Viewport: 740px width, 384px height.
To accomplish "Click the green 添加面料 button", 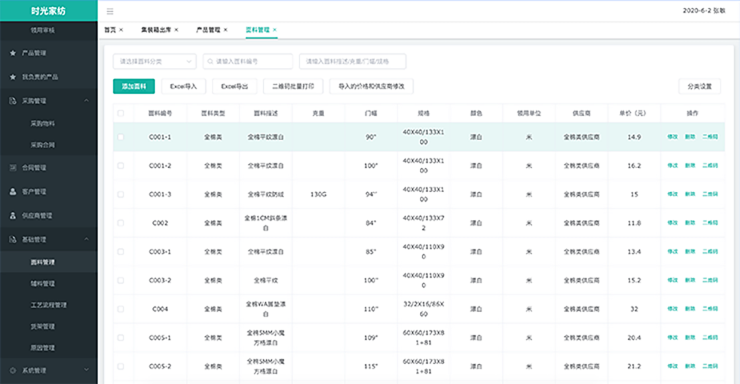I will click(134, 86).
